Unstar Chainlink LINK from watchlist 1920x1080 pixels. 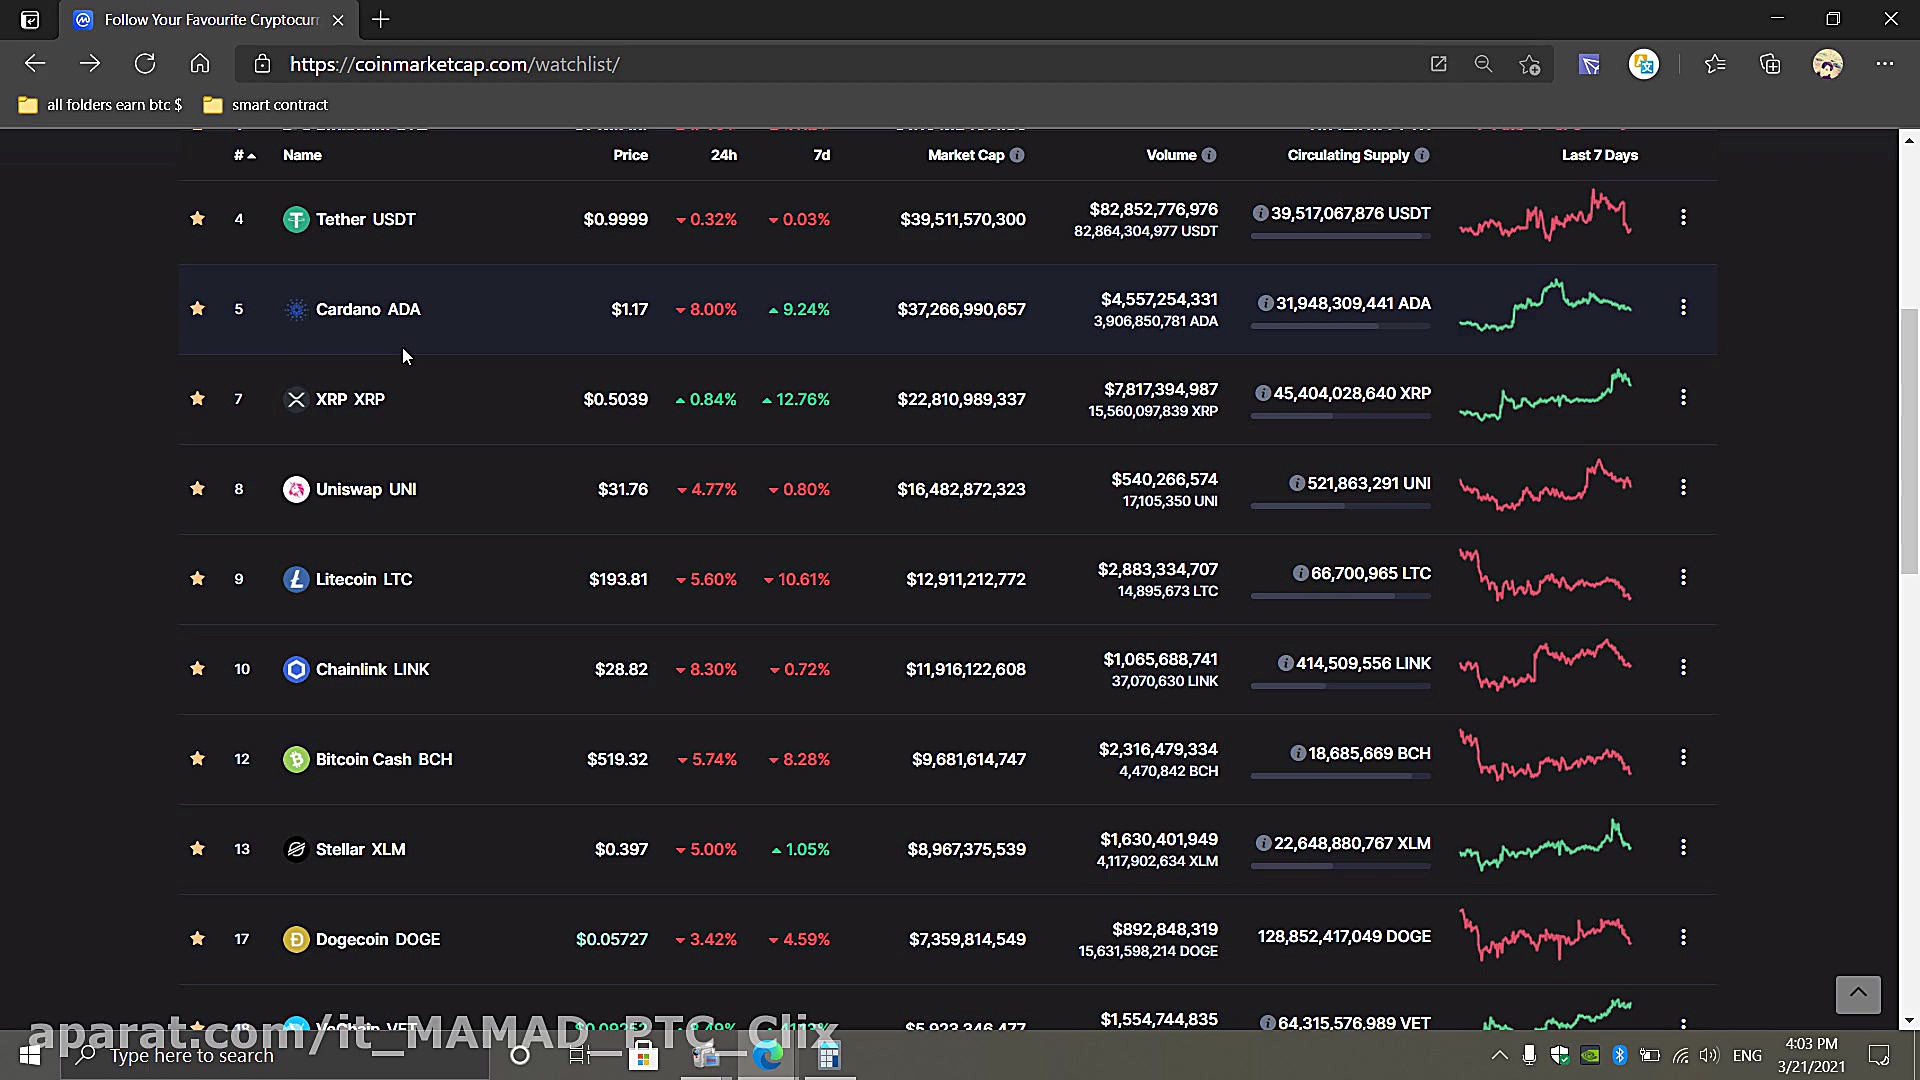pyautogui.click(x=197, y=668)
